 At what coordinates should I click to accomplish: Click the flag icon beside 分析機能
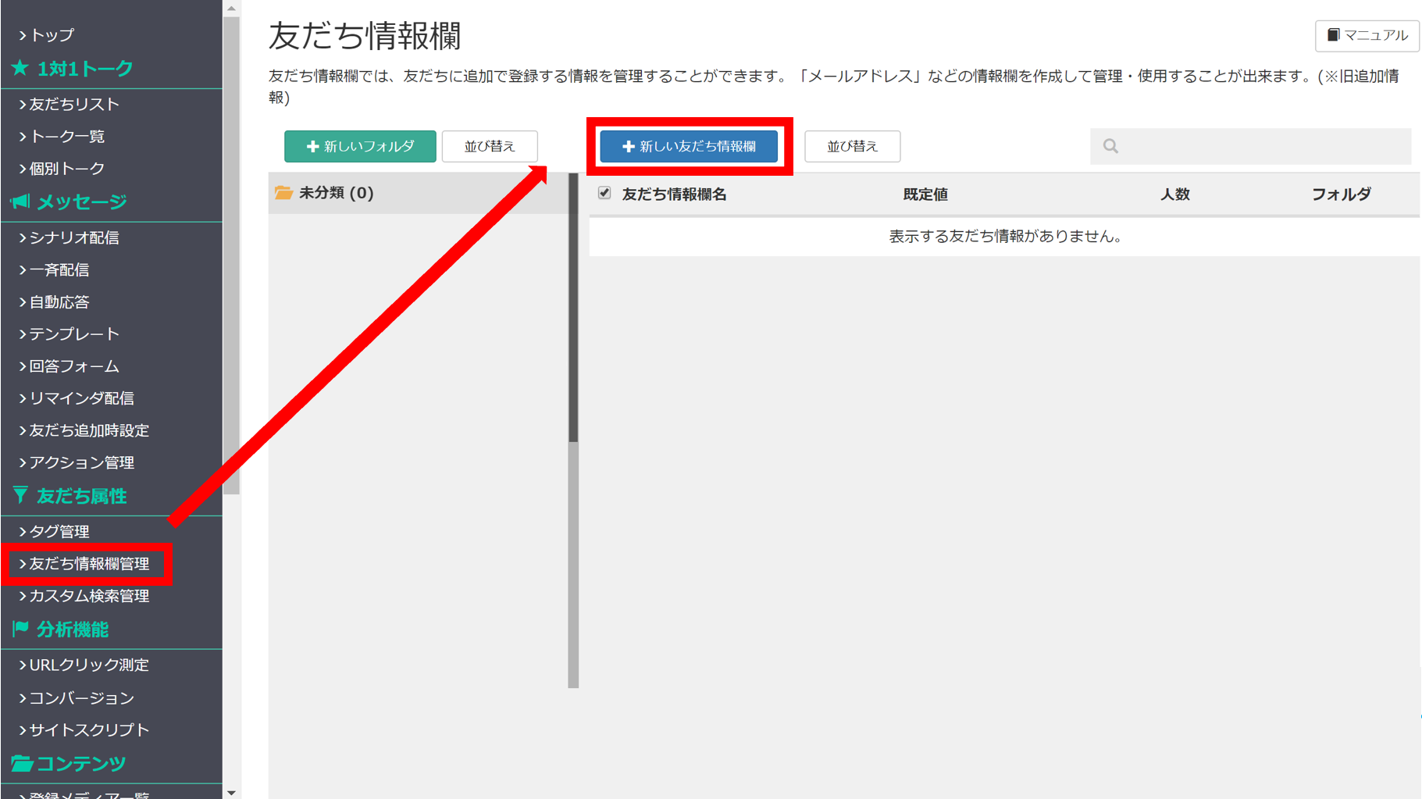pyautogui.click(x=20, y=629)
